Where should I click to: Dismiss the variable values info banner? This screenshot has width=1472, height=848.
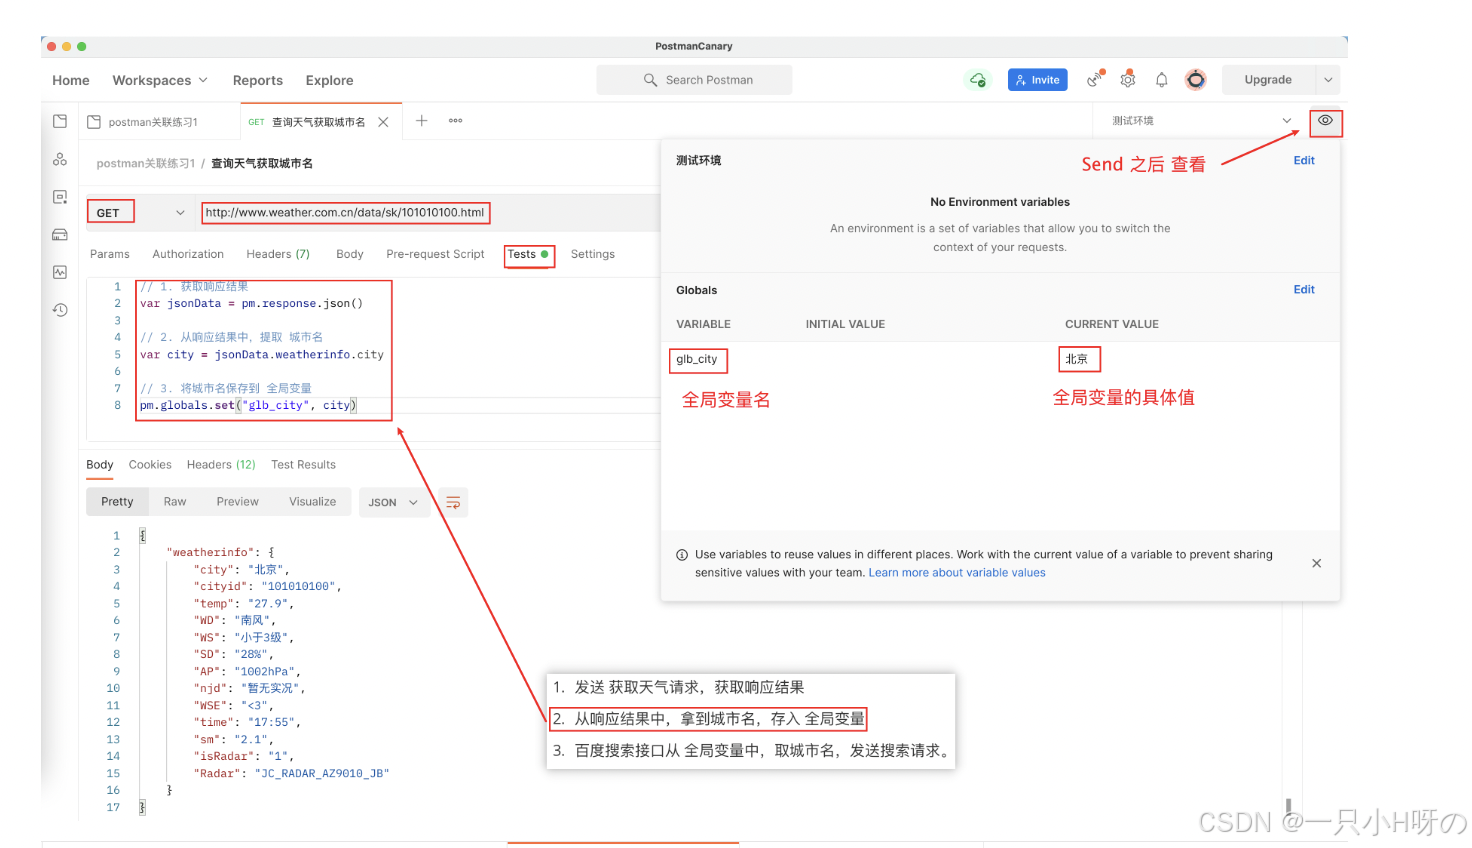click(1317, 563)
